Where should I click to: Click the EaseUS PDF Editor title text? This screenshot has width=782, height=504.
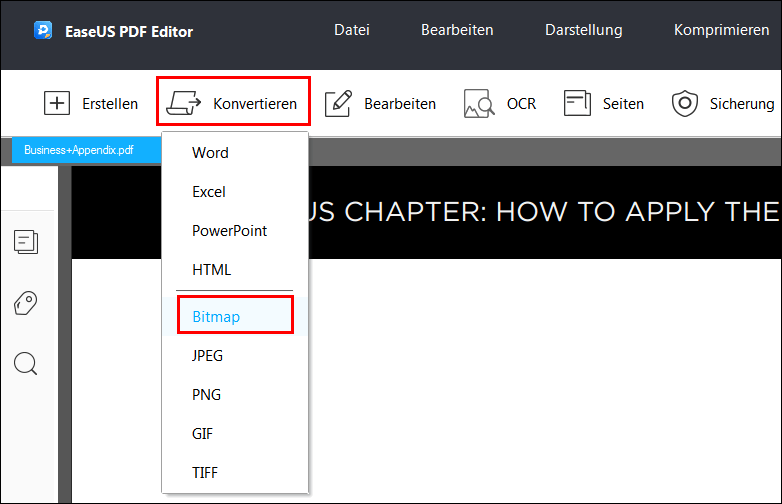pos(129,31)
